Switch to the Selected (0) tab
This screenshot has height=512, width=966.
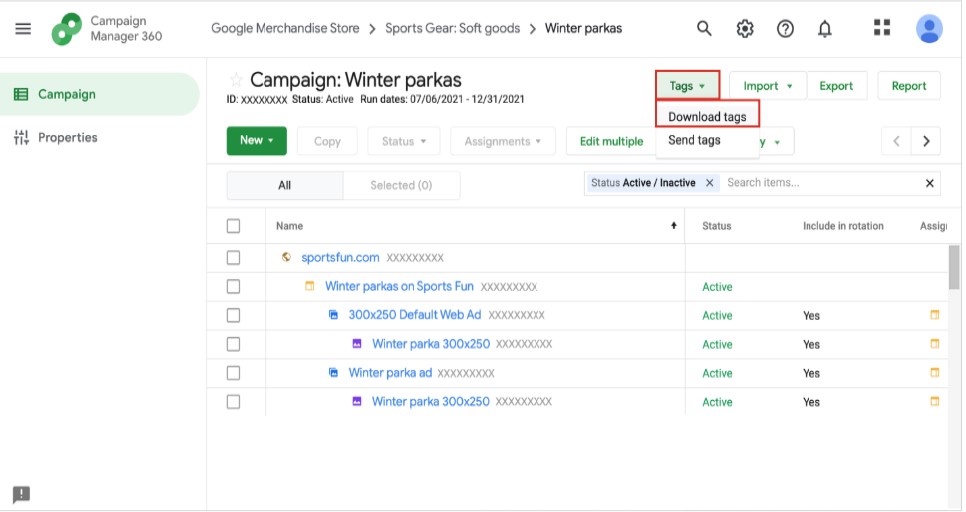click(401, 185)
